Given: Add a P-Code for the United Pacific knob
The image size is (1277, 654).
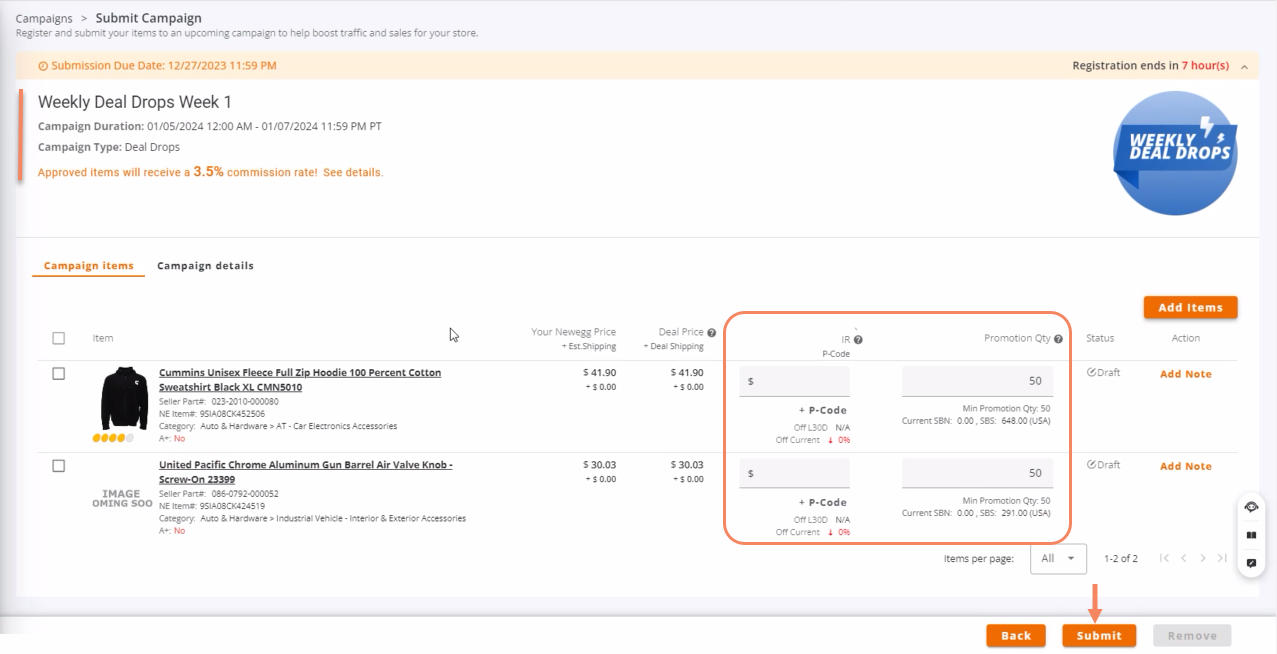Looking at the screenshot, I should [x=822, y=502].
